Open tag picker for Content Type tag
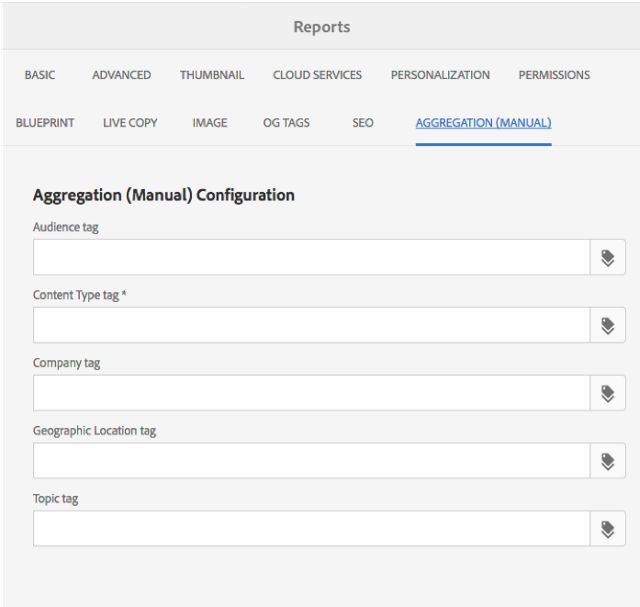This screenshot has height=607, width=640. pos(607,325)
